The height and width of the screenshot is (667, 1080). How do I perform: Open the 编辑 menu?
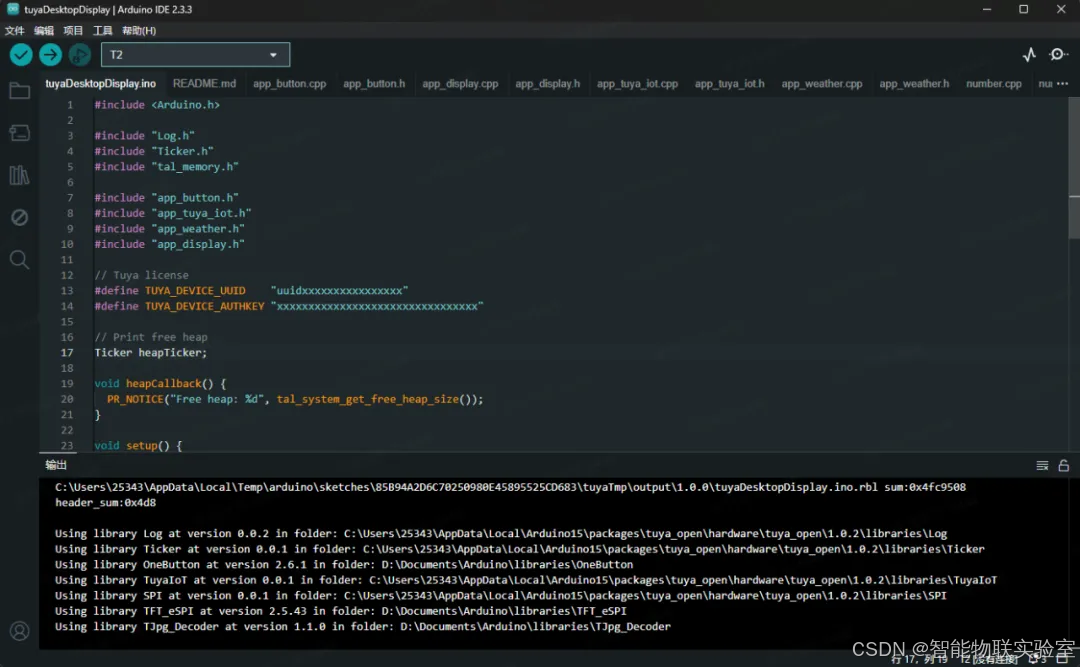point(43,30)
